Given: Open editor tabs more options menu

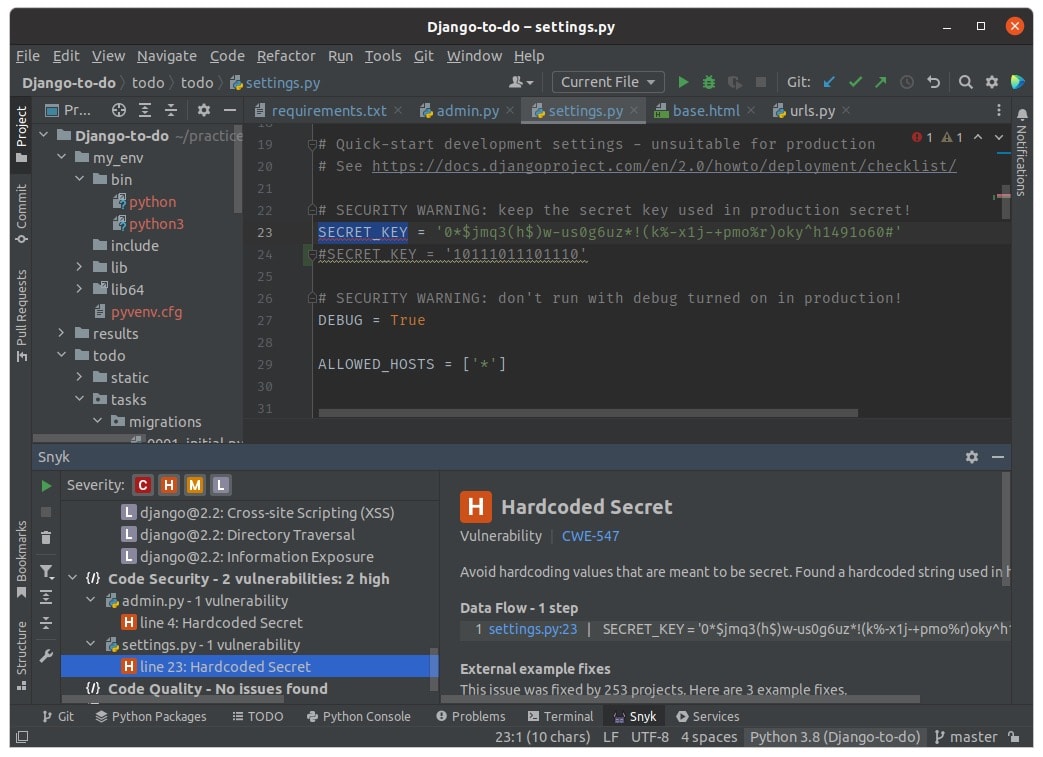Looking at the screenshot, I should tap(998, 110).
